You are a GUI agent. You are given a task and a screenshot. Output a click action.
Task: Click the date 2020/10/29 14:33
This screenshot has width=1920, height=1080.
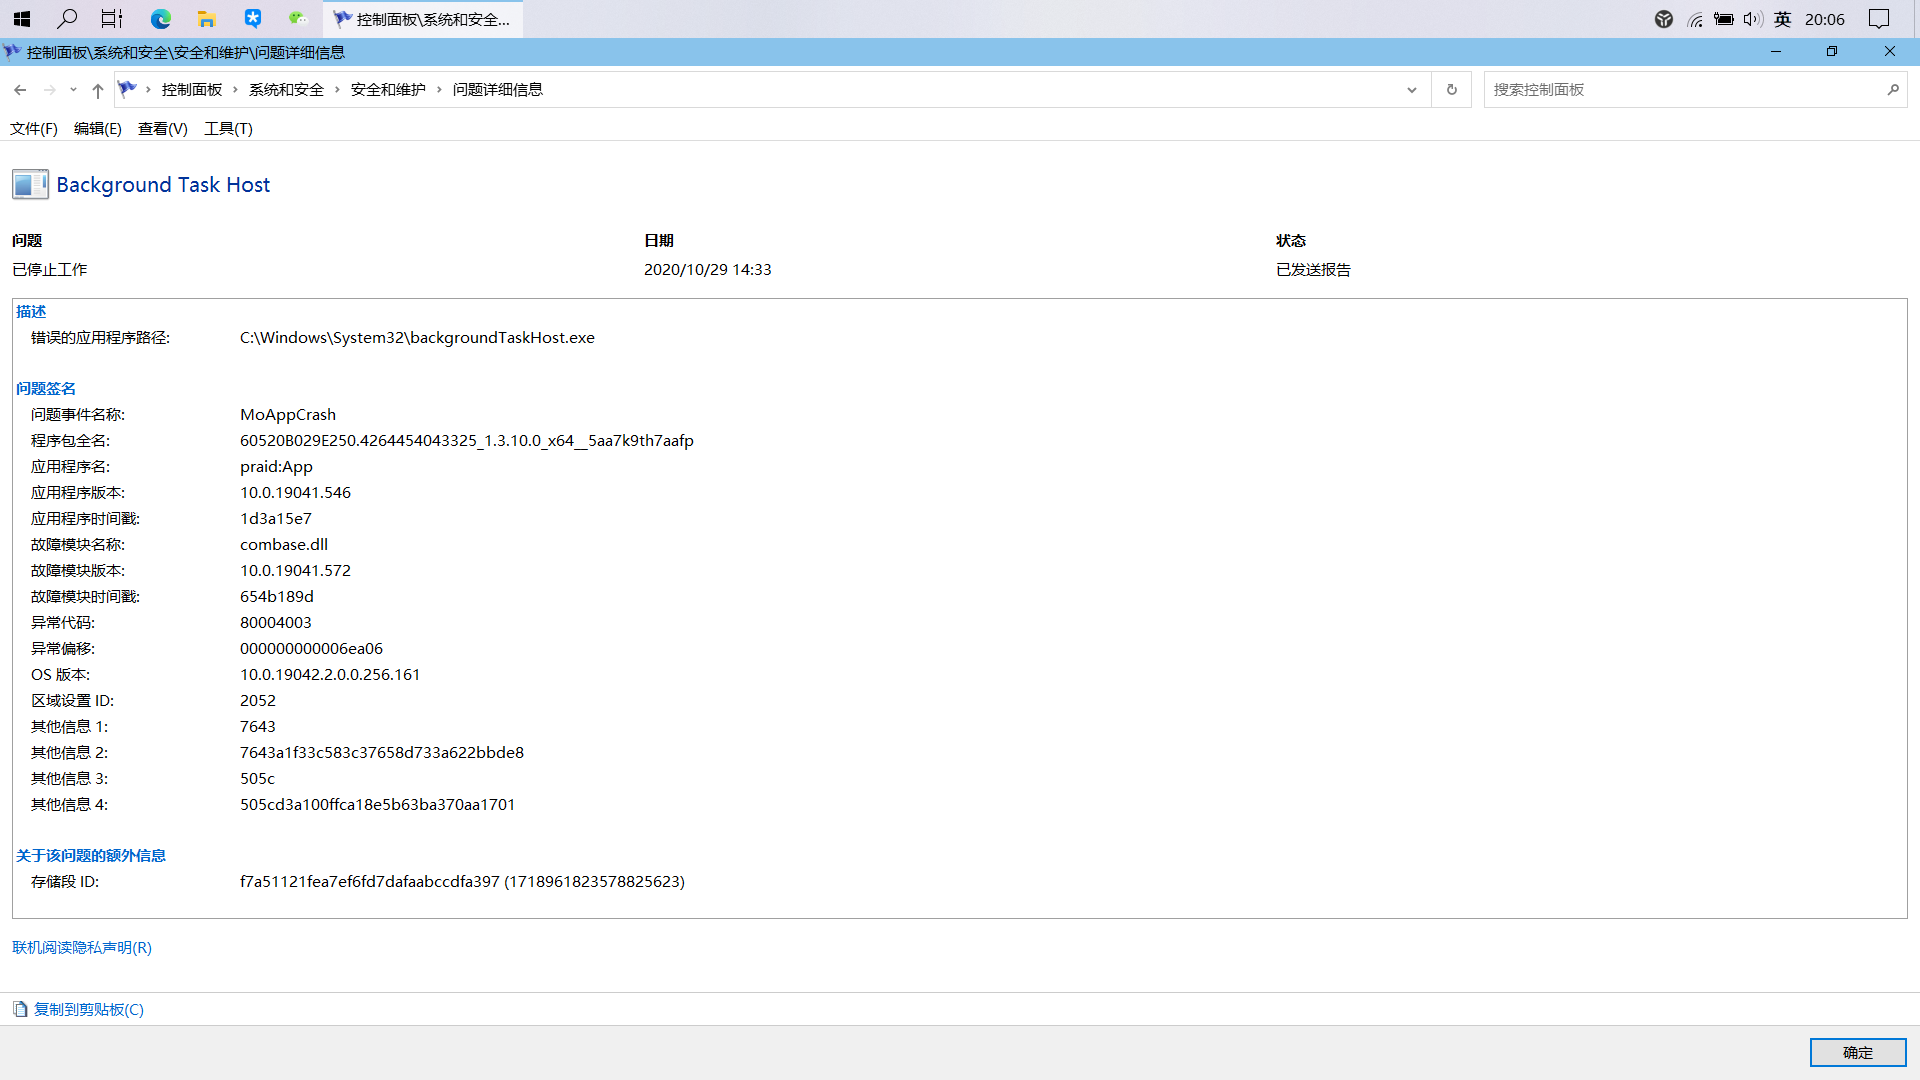[x=707, y=270]
